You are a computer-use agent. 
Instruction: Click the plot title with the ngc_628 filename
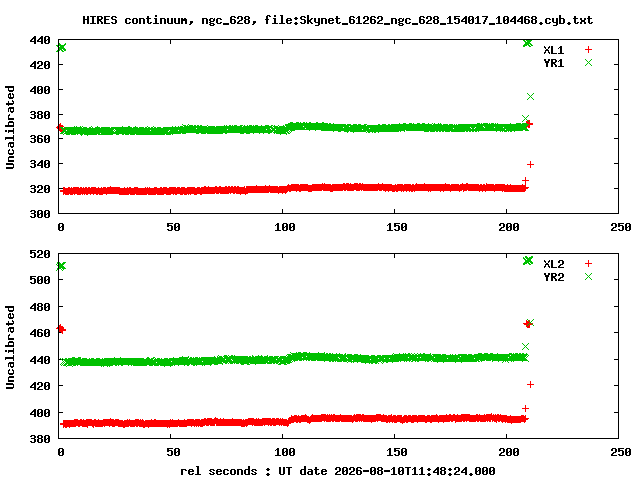(x=338, y=20)
